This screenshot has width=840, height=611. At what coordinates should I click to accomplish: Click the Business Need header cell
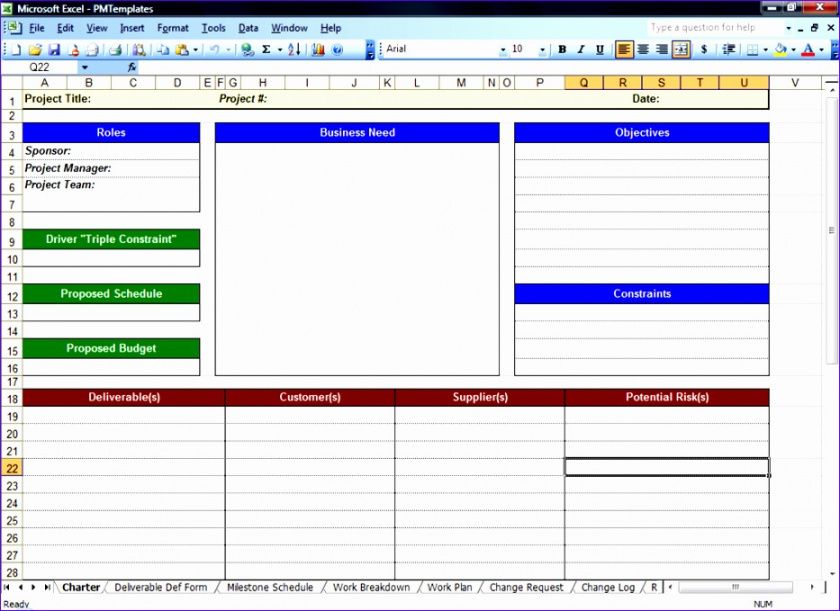(x=357, y=133)
